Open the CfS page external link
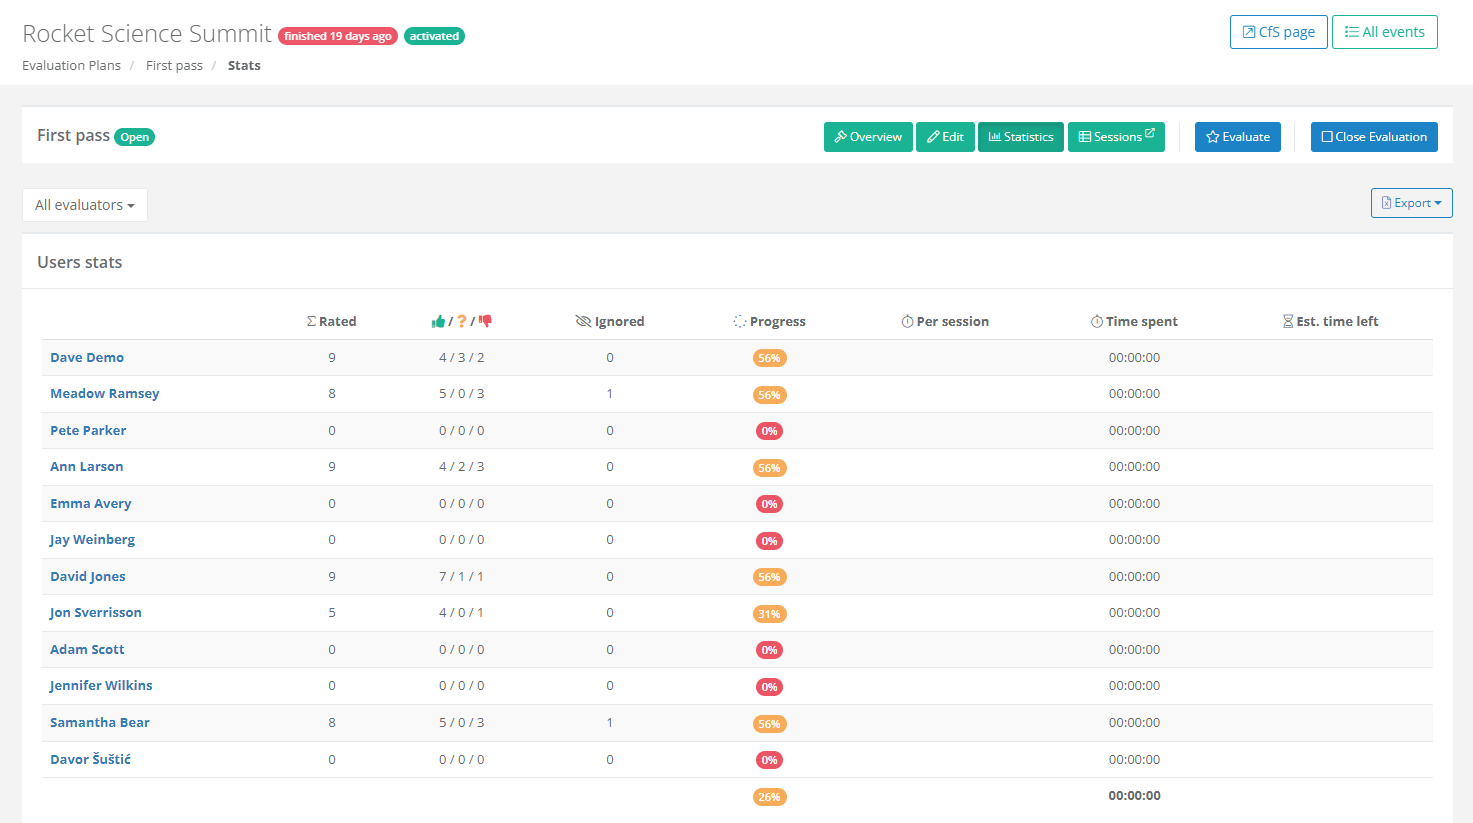The width and height of the screenshot is (1473, 823). pos(1278,32)
